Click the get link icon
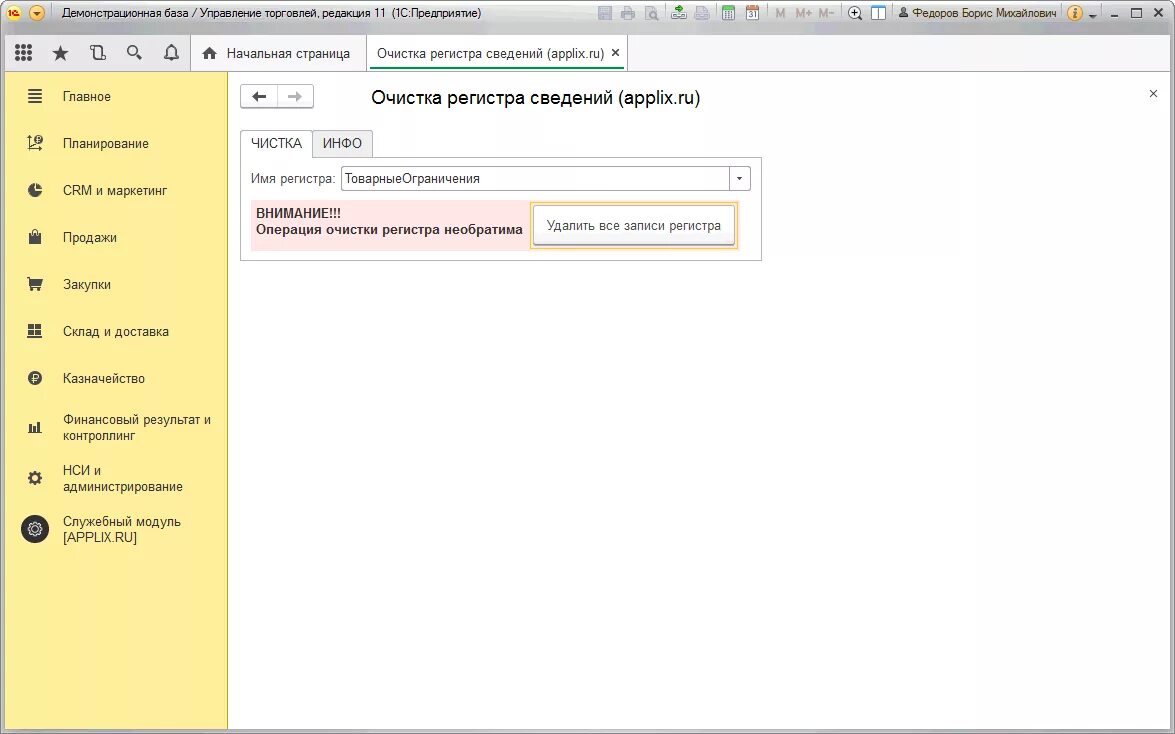 [678, 13]
